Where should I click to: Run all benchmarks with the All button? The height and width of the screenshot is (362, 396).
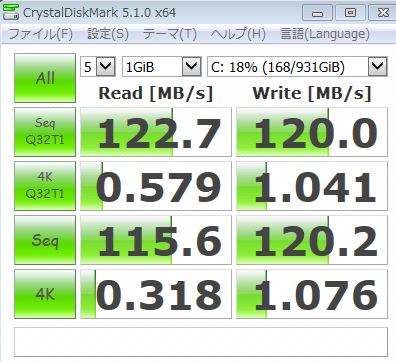coord(45,78)
